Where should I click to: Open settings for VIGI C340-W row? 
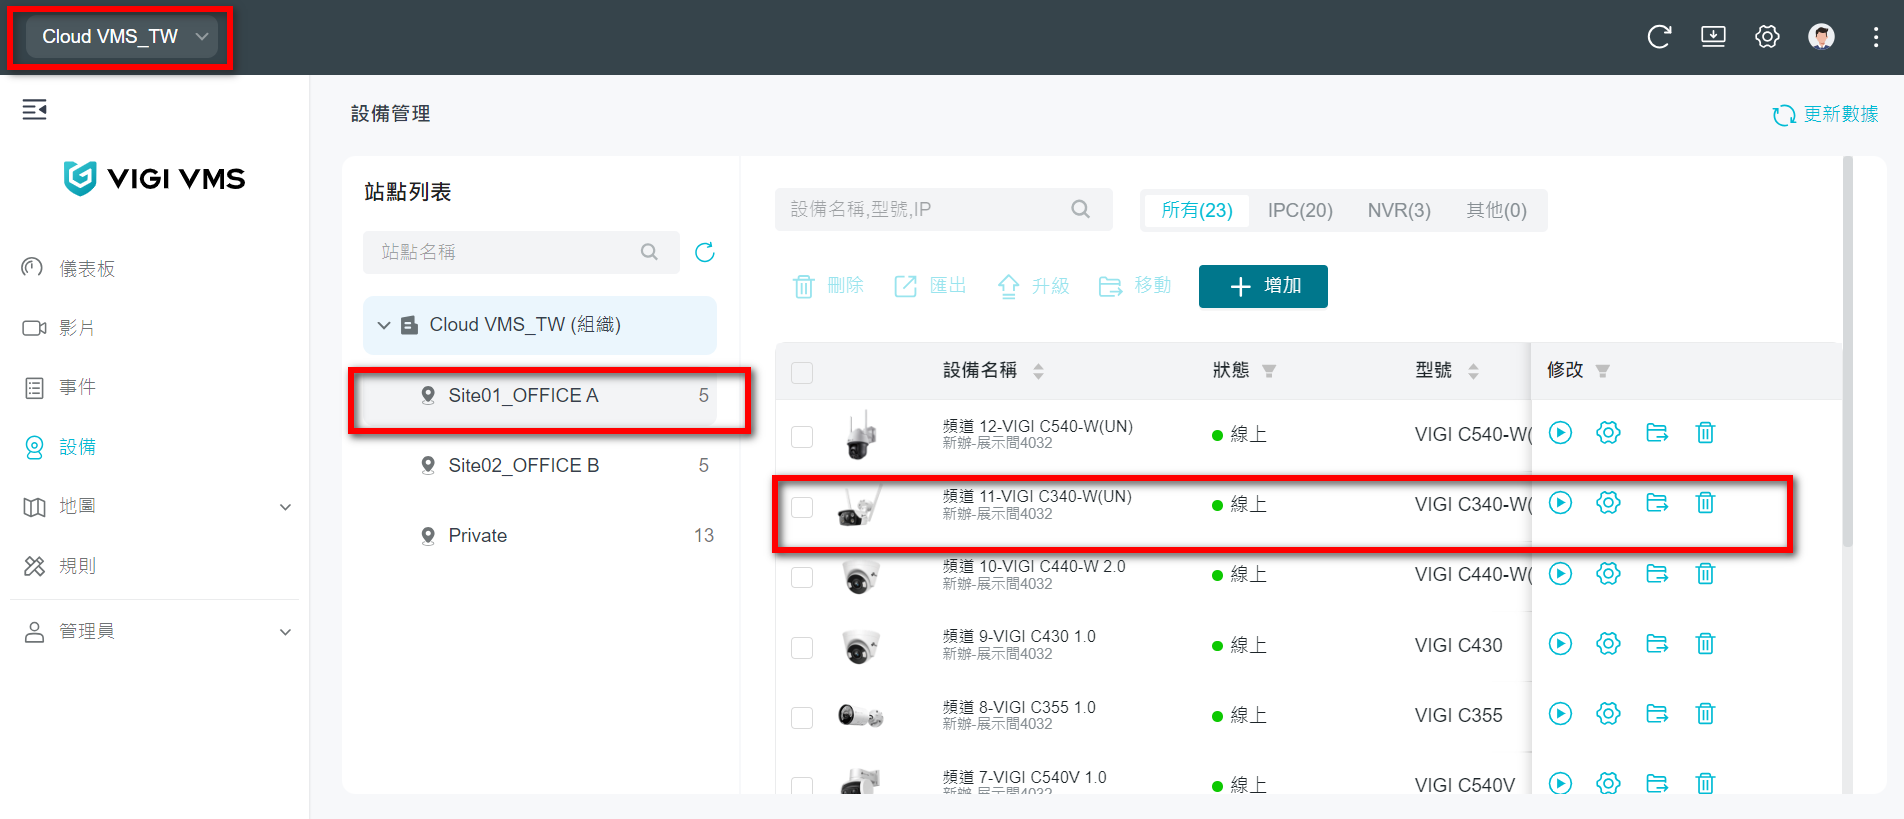coord(1608,502)
